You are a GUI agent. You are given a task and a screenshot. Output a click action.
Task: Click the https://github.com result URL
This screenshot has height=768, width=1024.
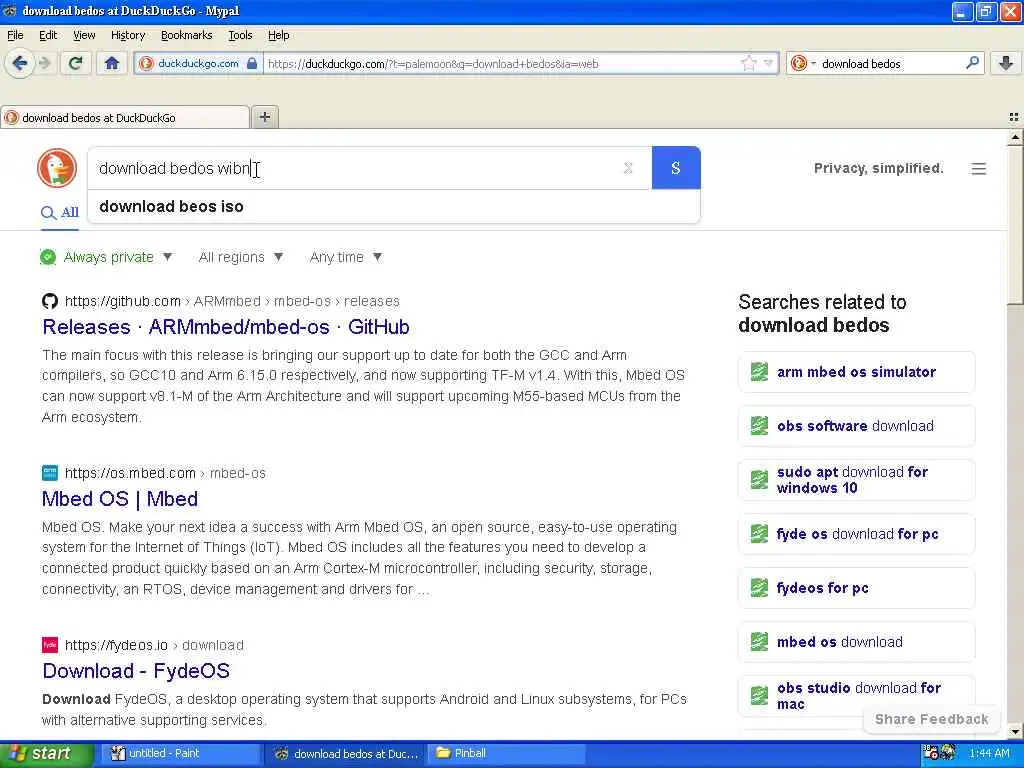(123, 301)
